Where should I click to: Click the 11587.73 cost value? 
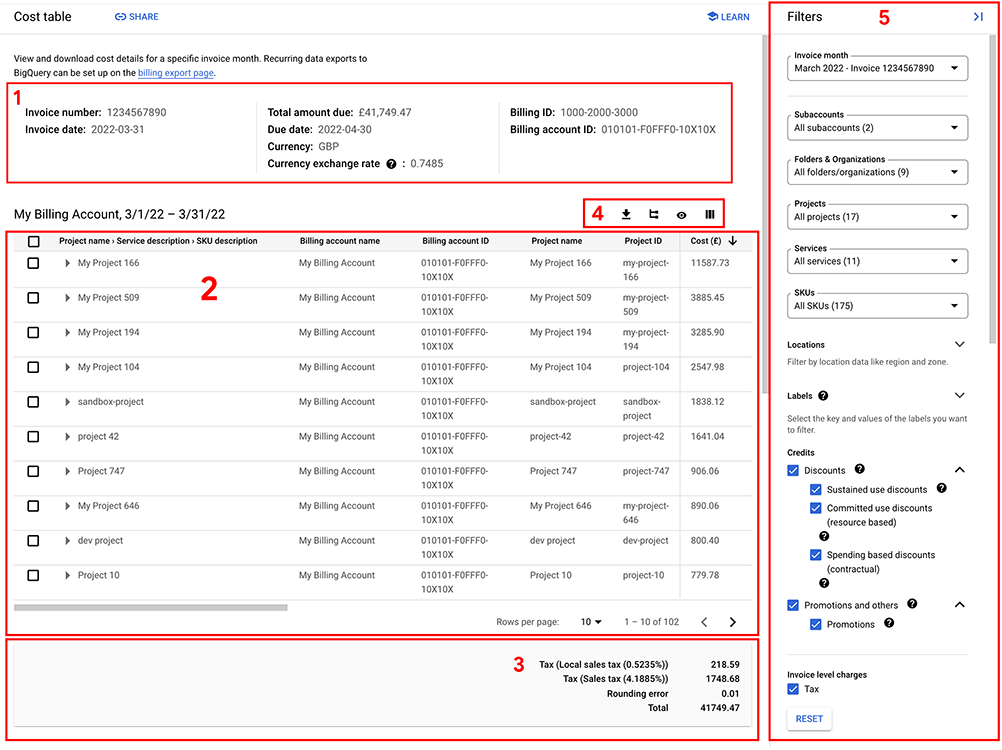[x=709, y=263]
